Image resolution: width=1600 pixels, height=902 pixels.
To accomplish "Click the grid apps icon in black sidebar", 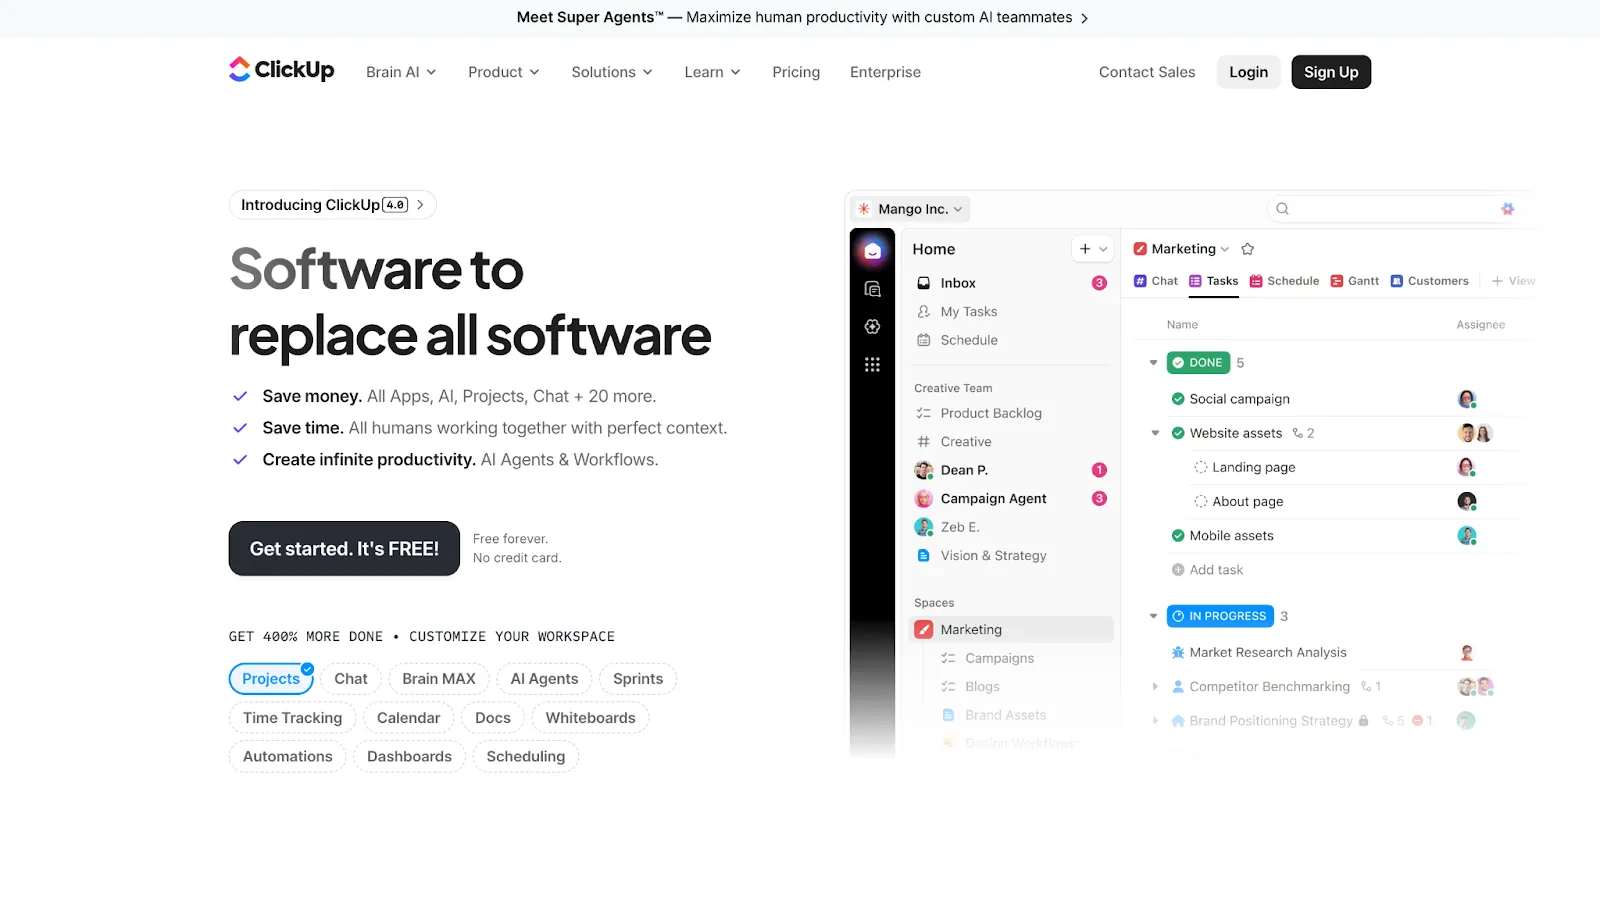I will coord(872,364).
